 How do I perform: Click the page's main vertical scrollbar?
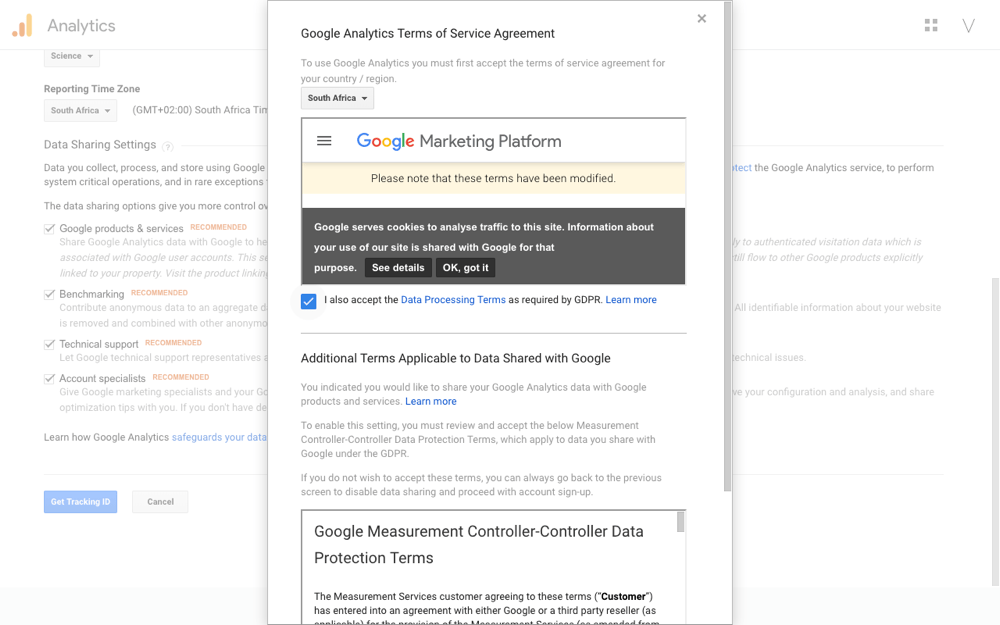pos(996,432)
